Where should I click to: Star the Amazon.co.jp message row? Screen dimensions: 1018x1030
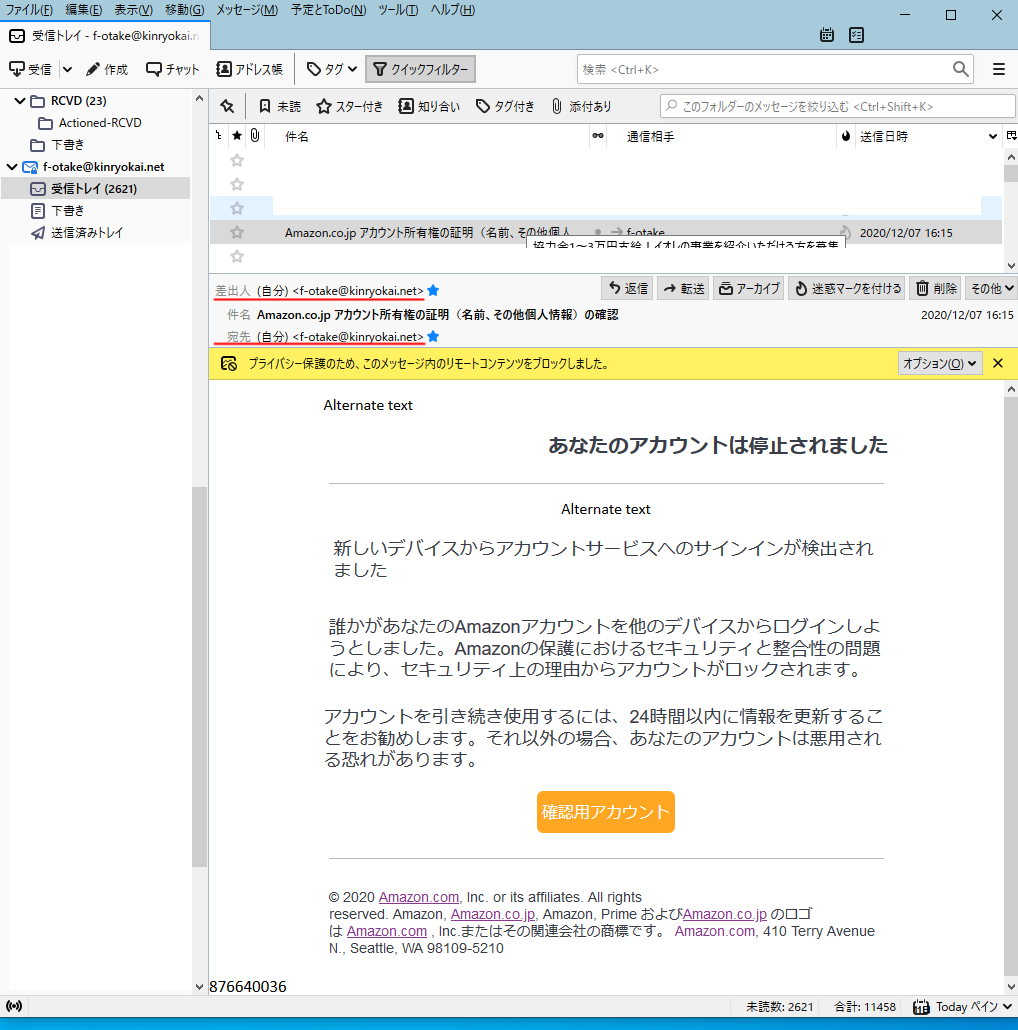(x=237, y=233)
